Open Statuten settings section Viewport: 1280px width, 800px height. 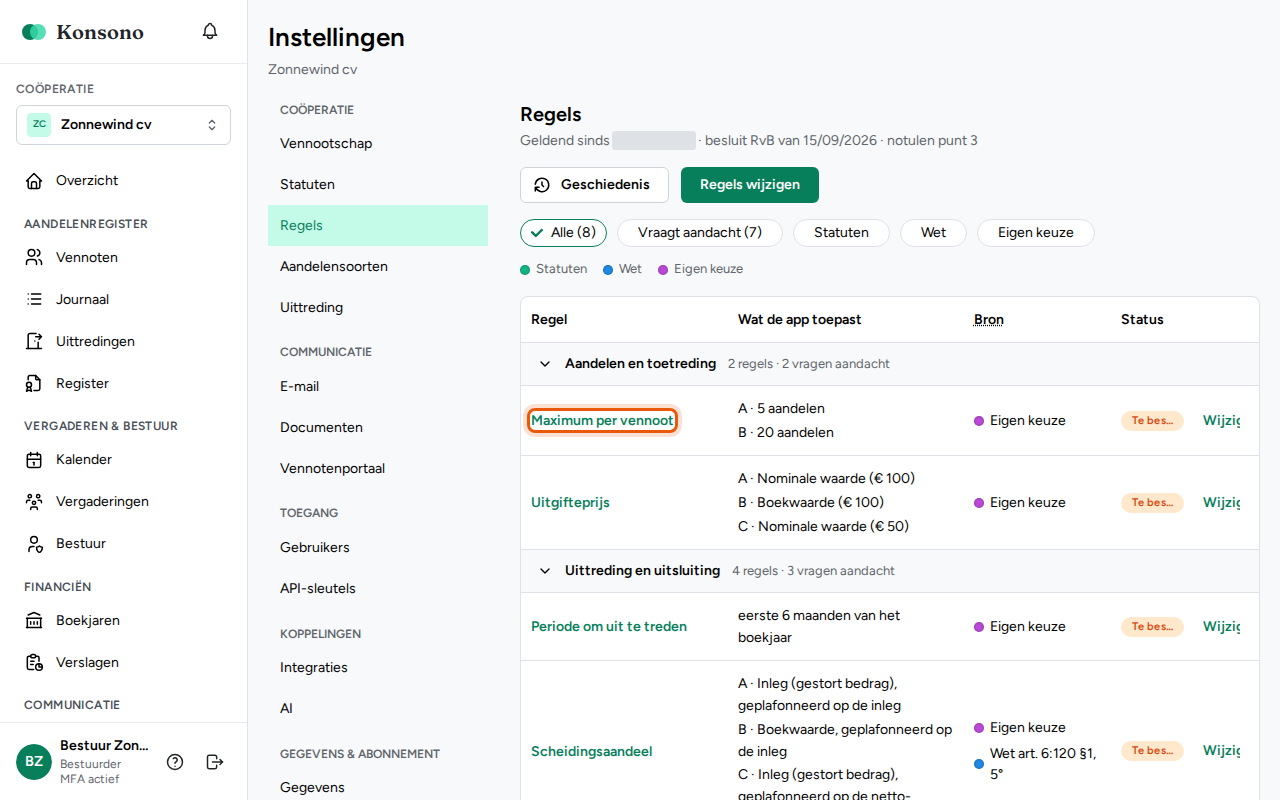click(378, 185)
